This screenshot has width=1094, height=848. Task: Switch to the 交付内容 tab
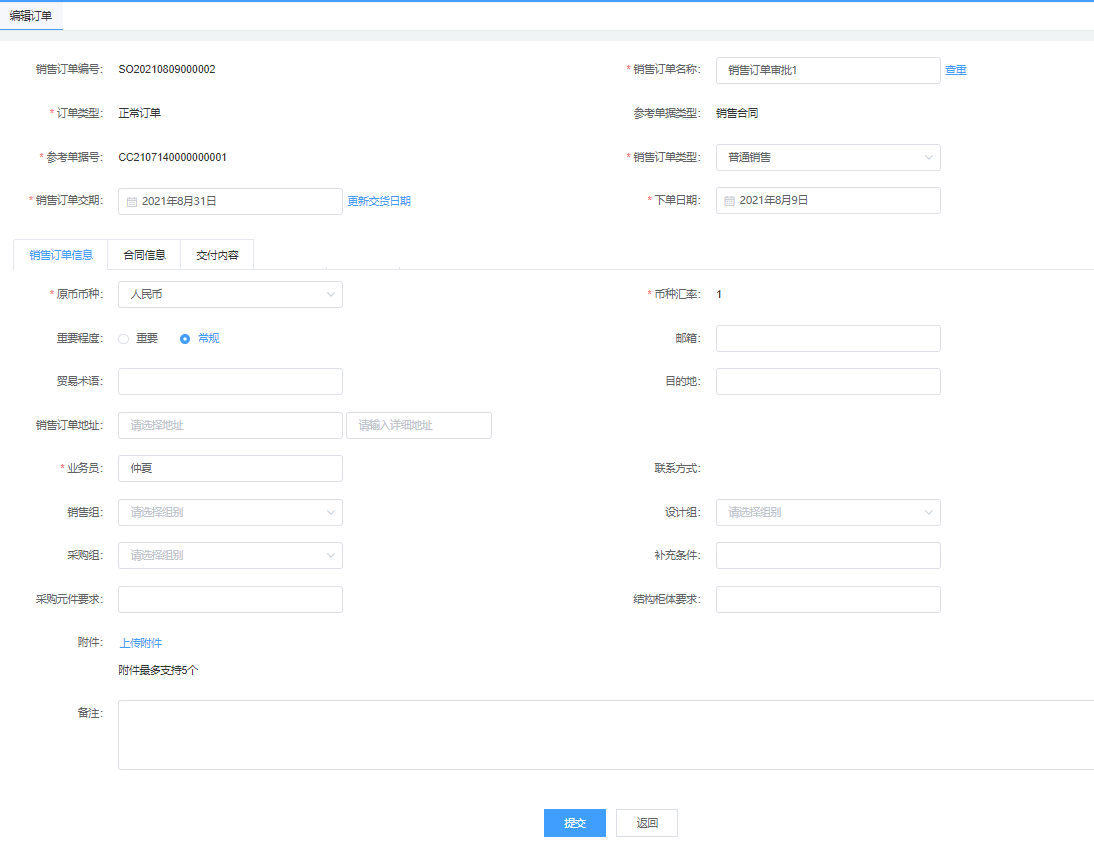point(217,255)
